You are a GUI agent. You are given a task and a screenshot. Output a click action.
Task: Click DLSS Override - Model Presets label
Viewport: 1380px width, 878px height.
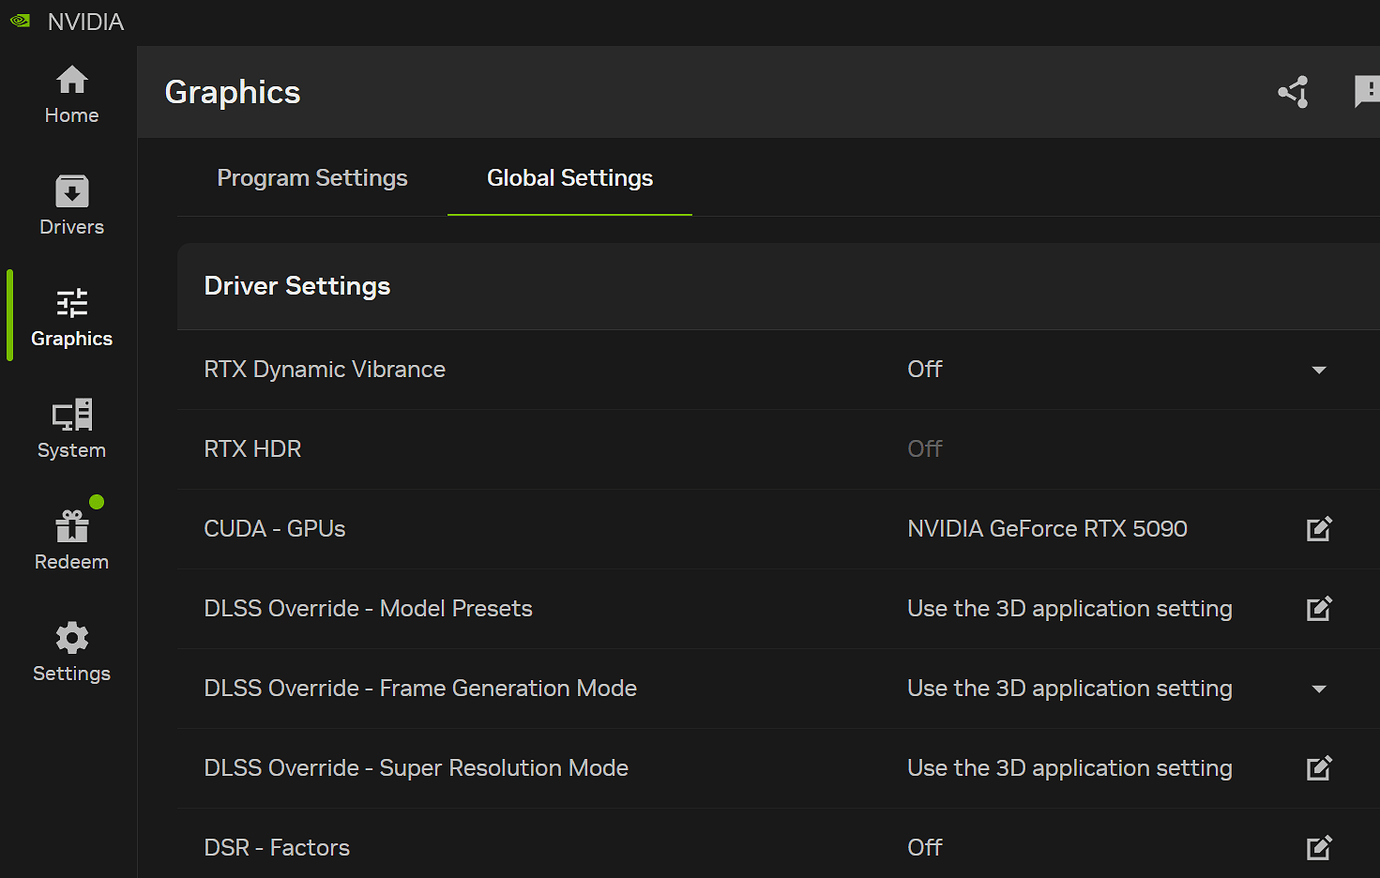click(x=368, y=608)
